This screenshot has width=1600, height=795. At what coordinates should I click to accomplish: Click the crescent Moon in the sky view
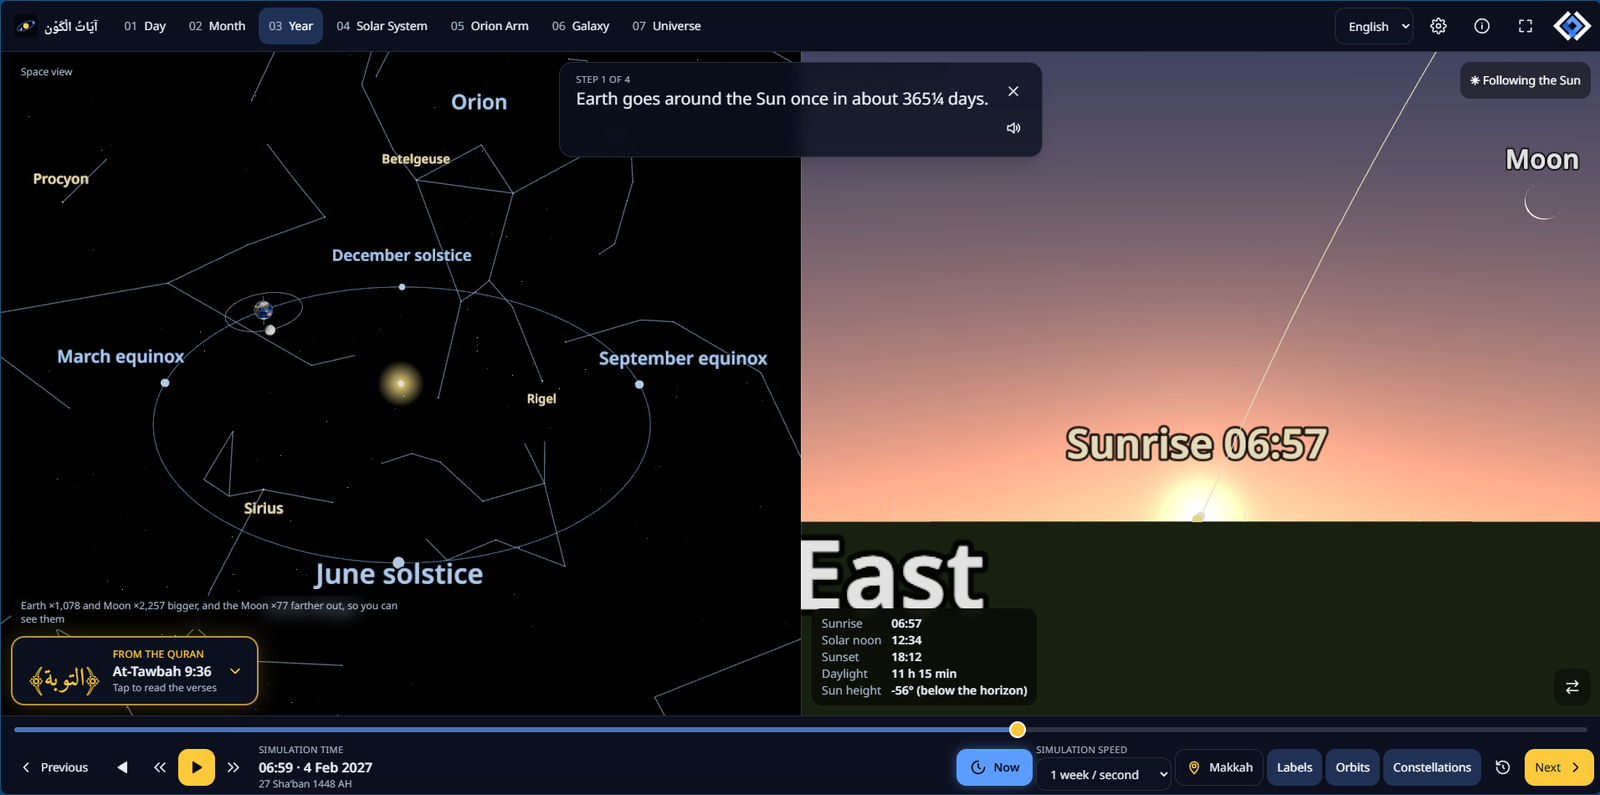coord(1542,202)
